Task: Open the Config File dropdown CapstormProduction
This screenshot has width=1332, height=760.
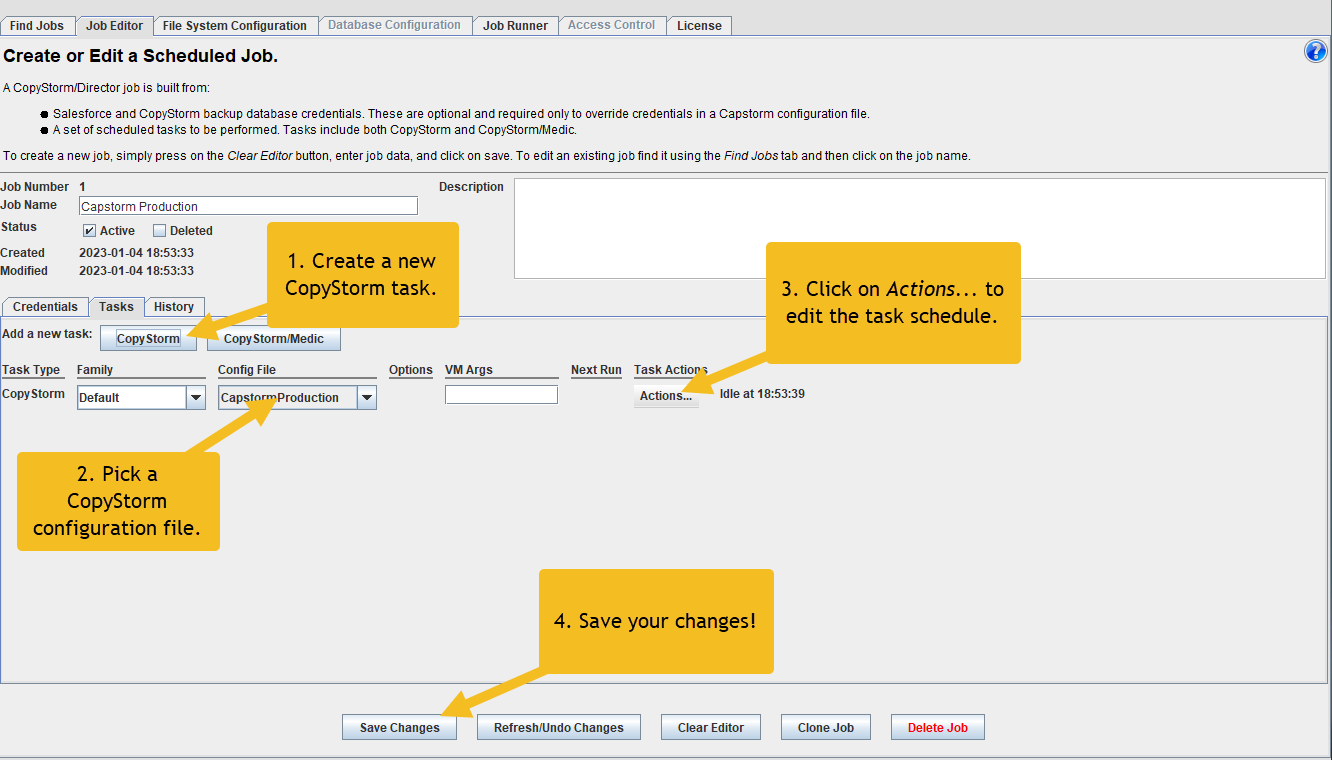Action: coord(297,398)
